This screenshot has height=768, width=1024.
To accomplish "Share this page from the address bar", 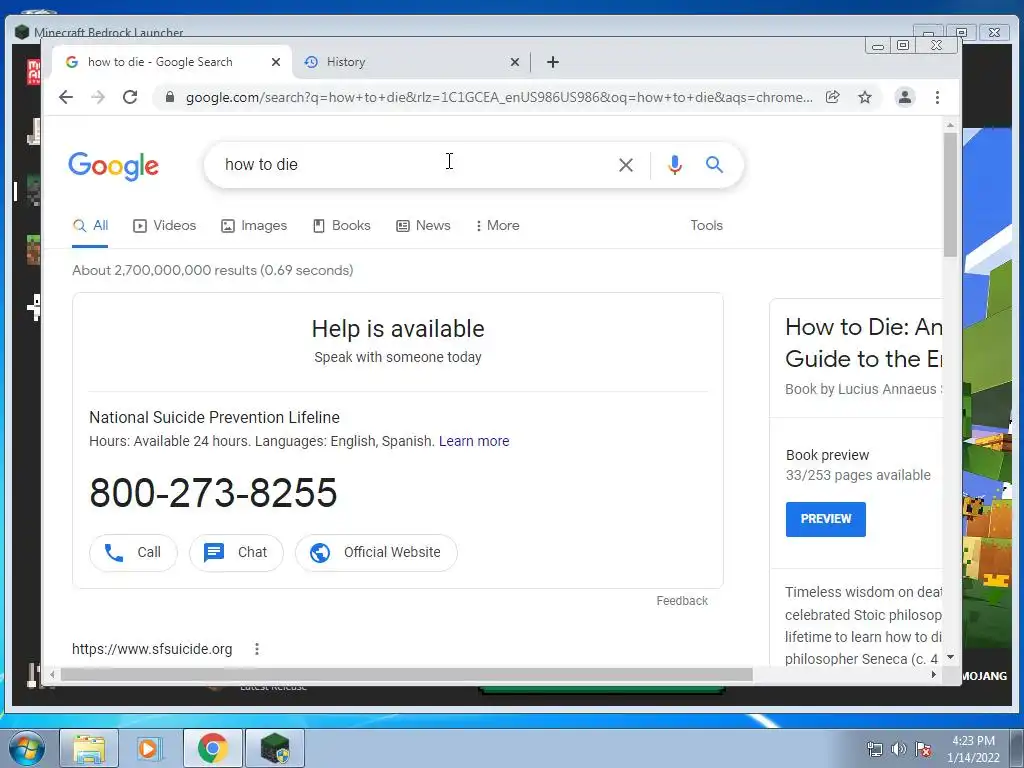I will tap(833, 97).
